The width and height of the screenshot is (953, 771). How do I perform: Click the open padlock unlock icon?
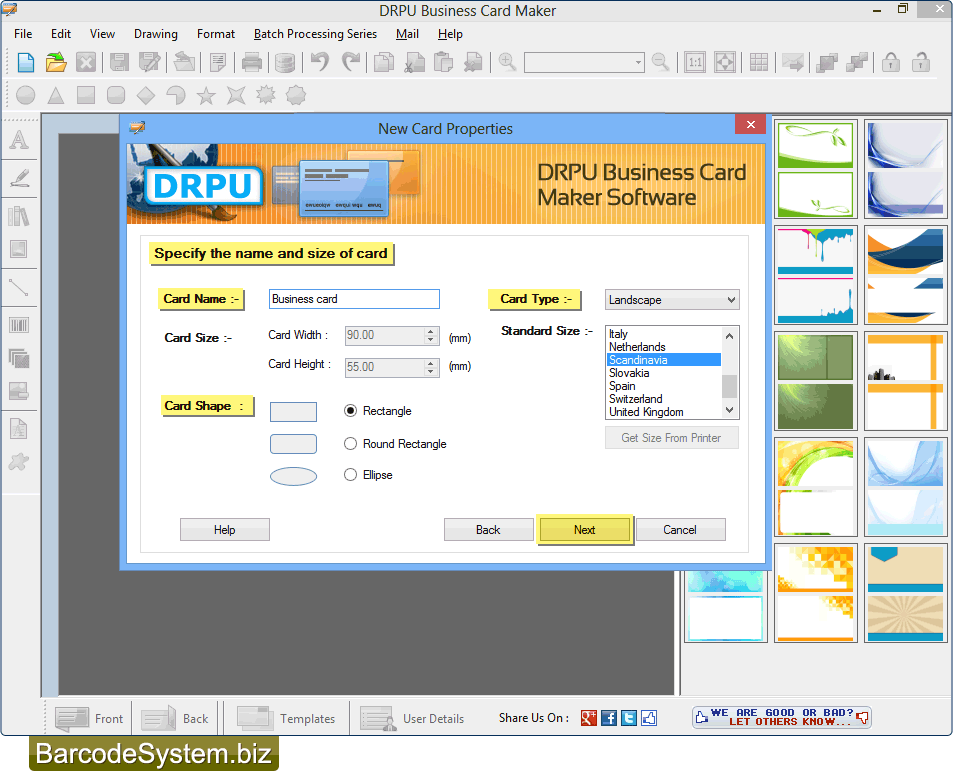point(921,62)
